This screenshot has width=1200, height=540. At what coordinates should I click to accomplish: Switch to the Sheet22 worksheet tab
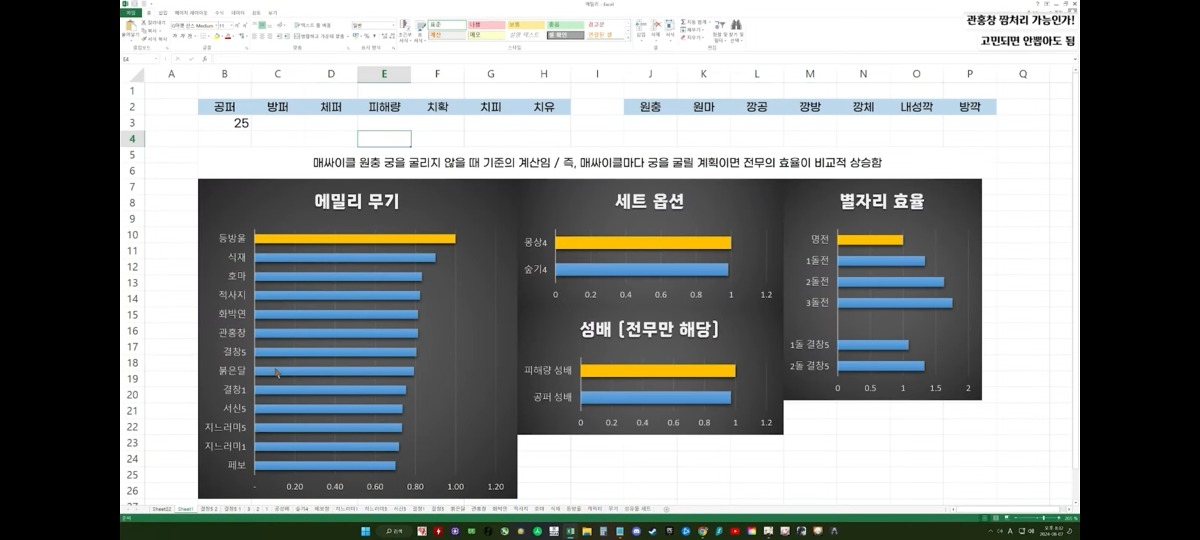(x=161, y=509)
